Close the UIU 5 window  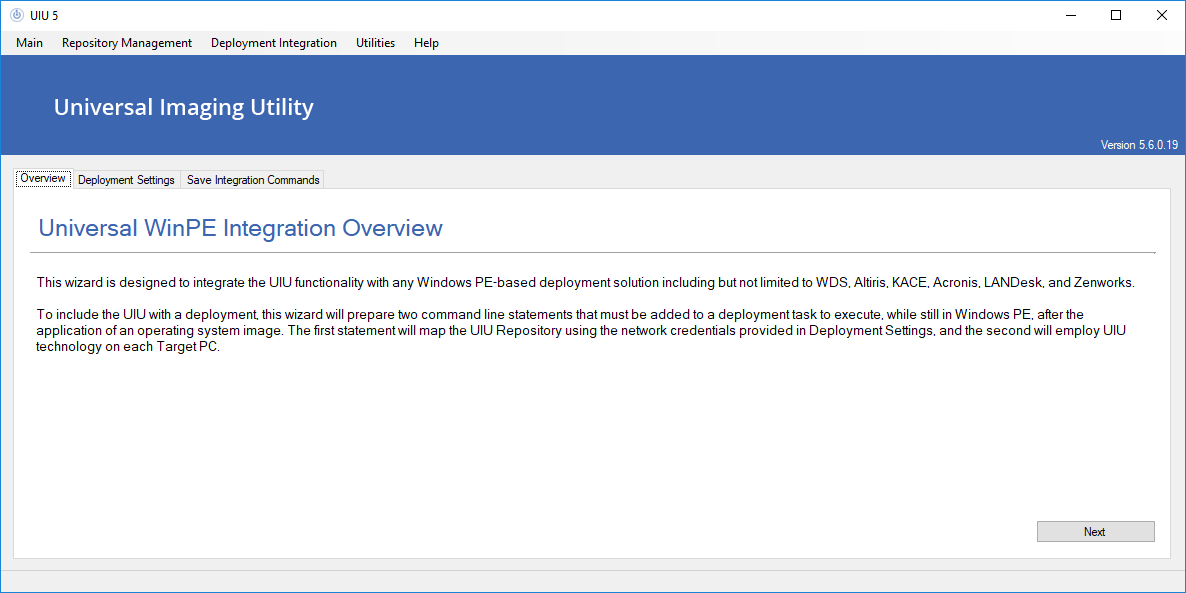click(x=1162, y=15)
